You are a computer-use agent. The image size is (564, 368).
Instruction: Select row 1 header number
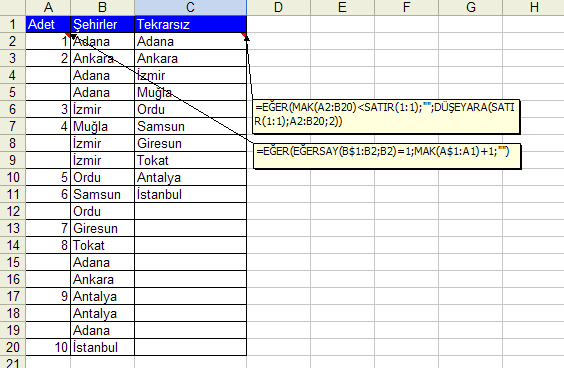tap(13, 24)
